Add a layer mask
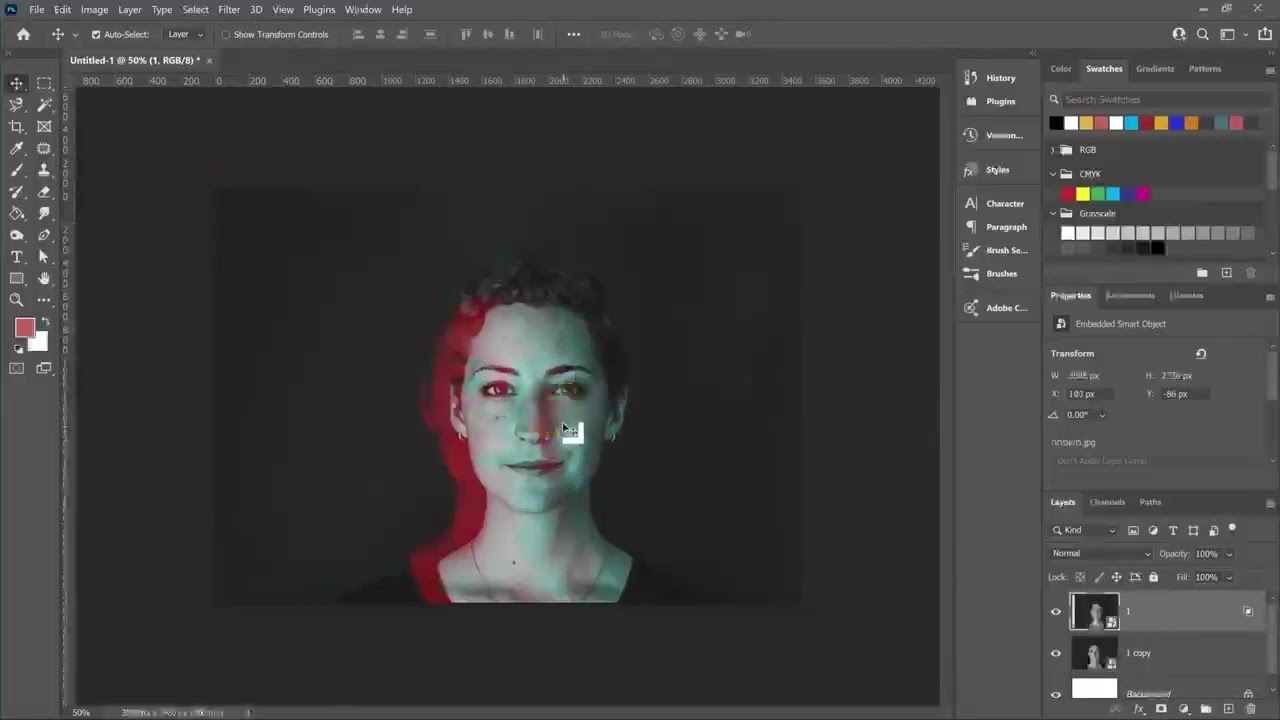The image size is (1280, 720). [1161, 709]
